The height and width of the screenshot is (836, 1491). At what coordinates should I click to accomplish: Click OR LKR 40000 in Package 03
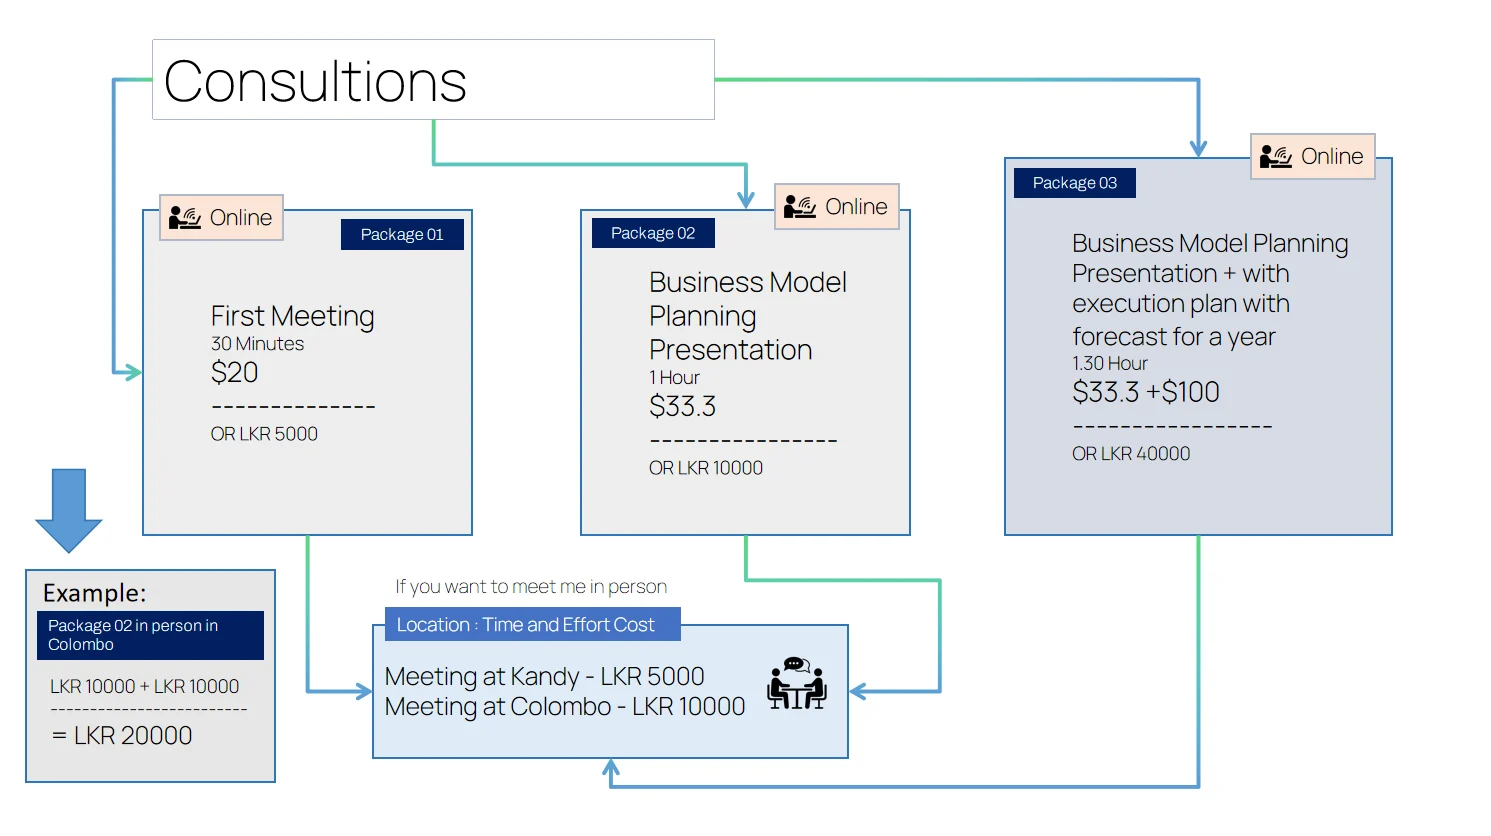click(1131, 454)
